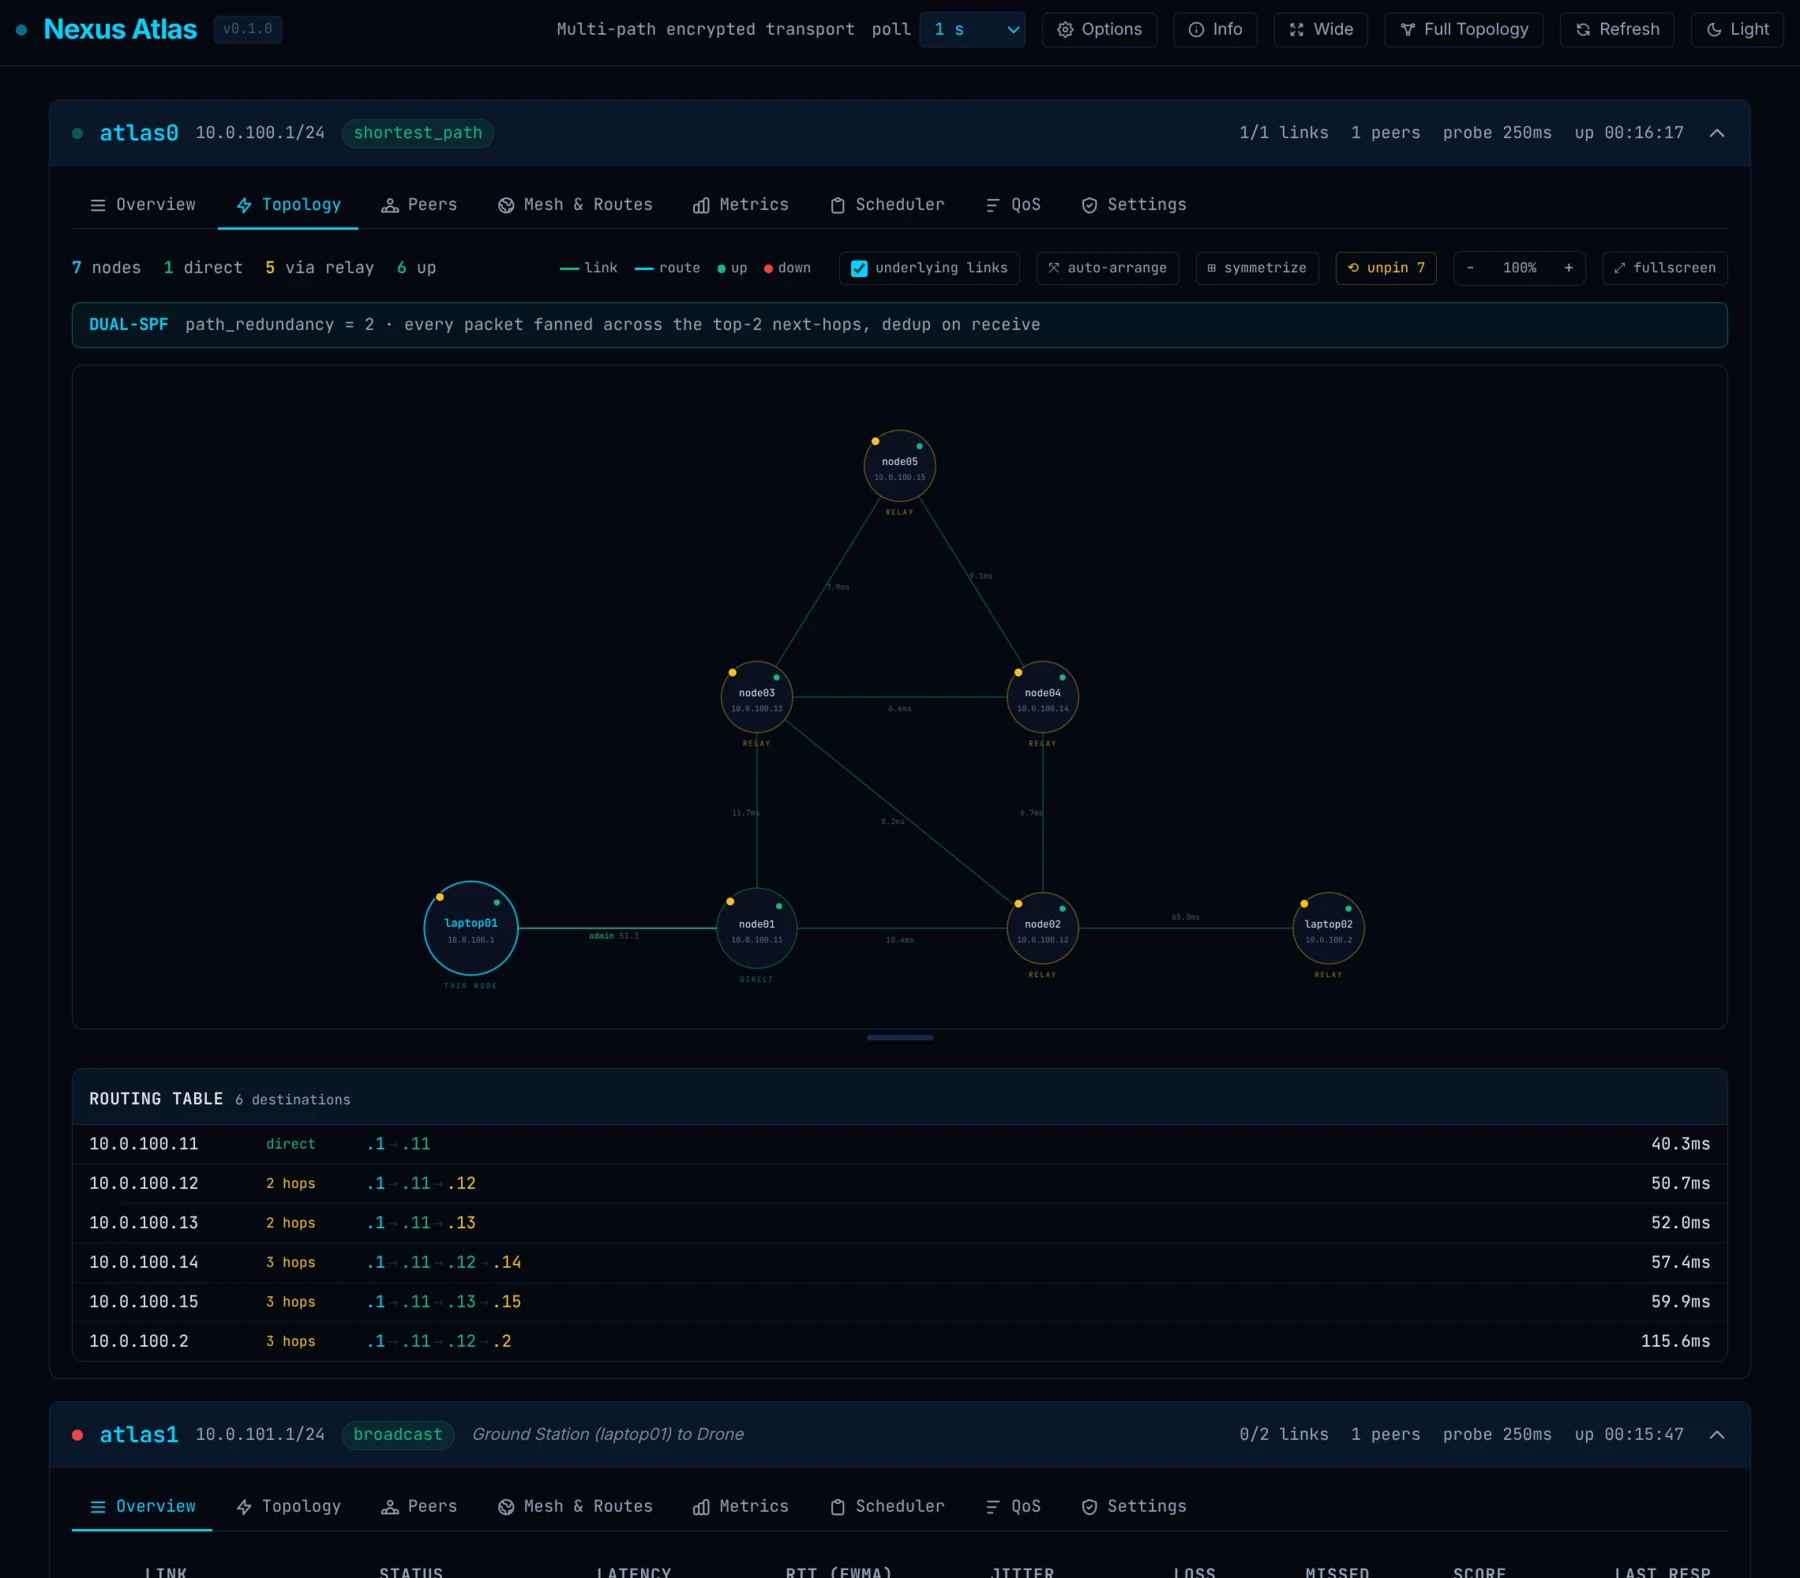The width and height of the screenshot is (1800, 1578).
Task: Open Full Topology view
Action: pos(1464,30)
